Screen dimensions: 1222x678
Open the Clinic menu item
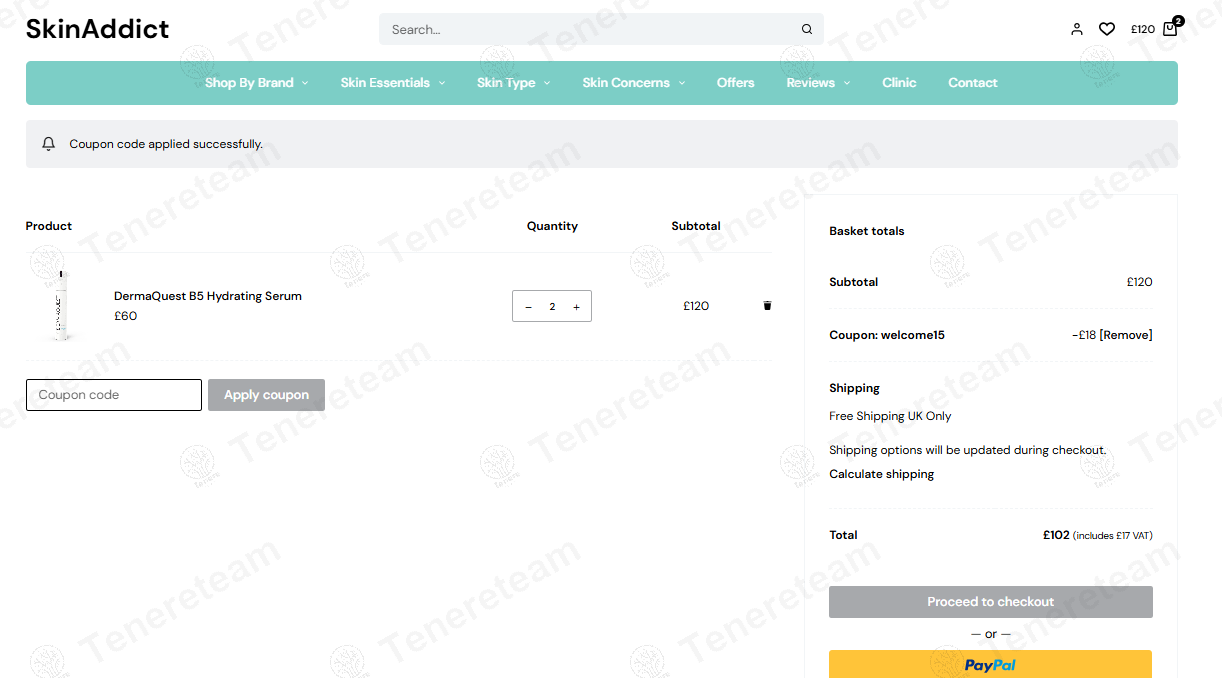(899, 83)
